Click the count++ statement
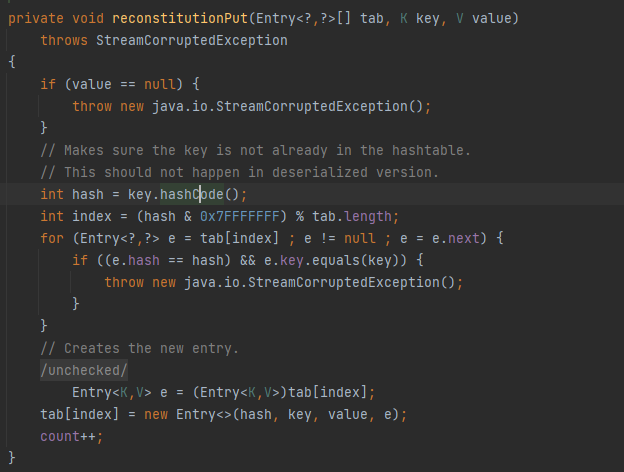 (71, 436)
